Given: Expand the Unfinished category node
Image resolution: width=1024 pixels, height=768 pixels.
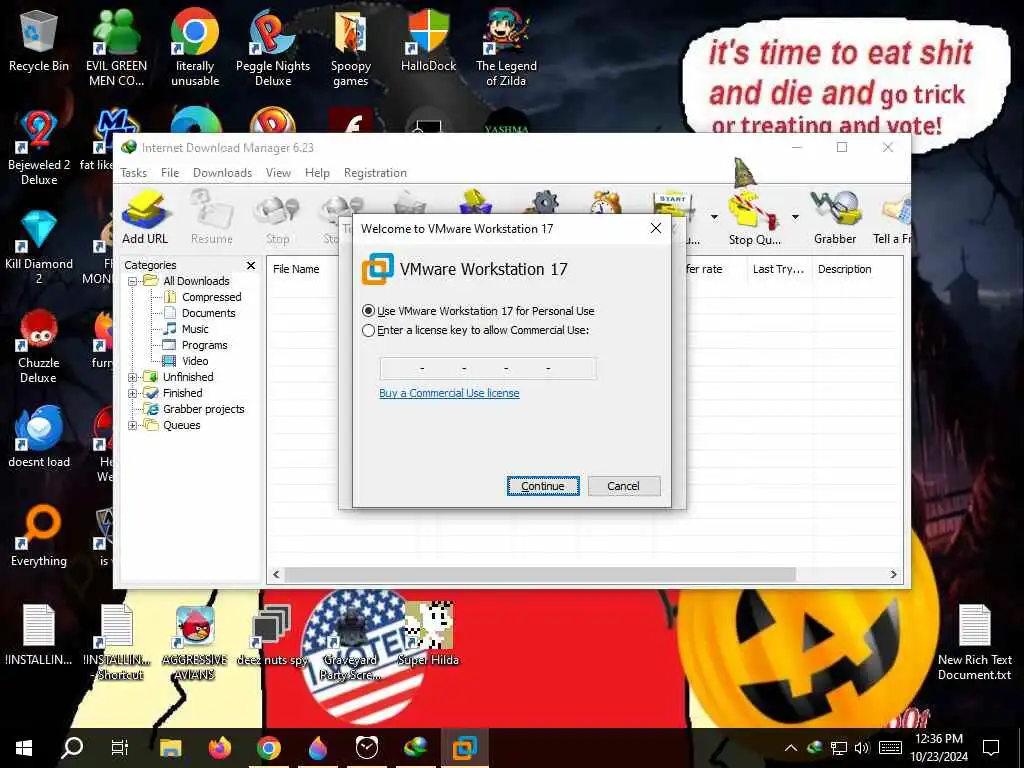Looking at the screenshot, I should (x=133, y=377).
